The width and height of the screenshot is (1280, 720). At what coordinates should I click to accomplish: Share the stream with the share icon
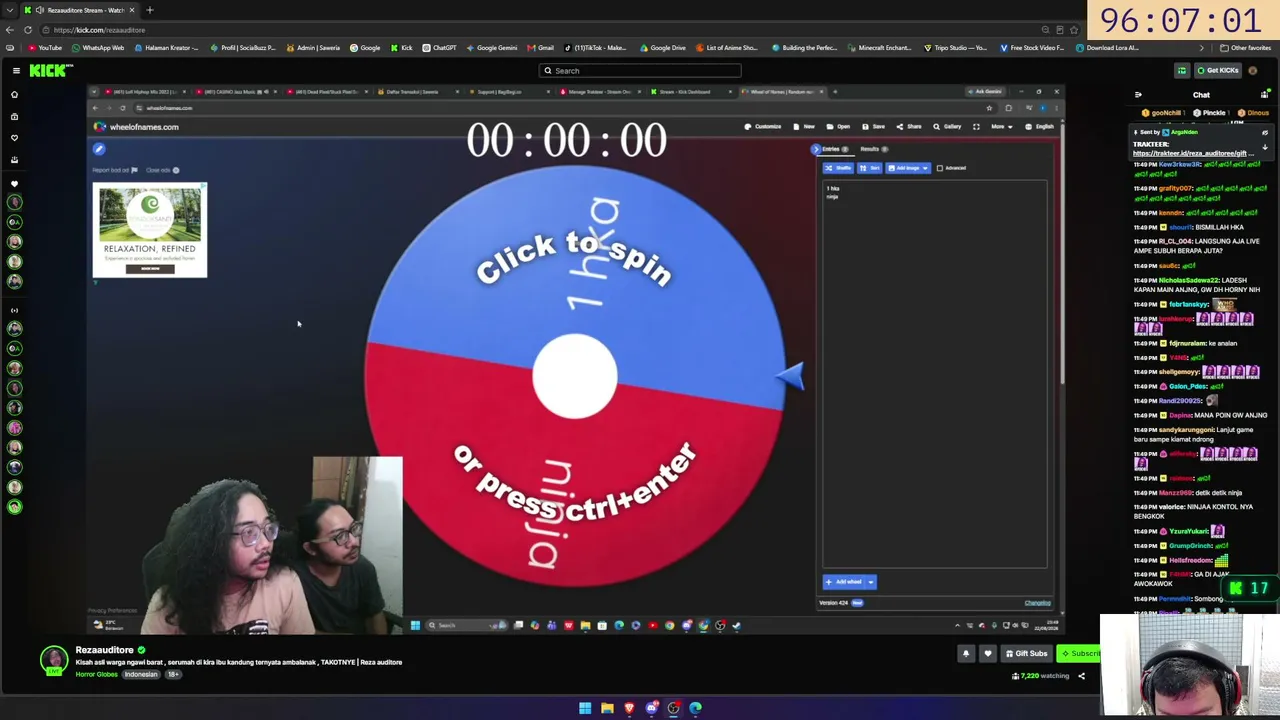pyautogui.click(x=1081, y=676)
